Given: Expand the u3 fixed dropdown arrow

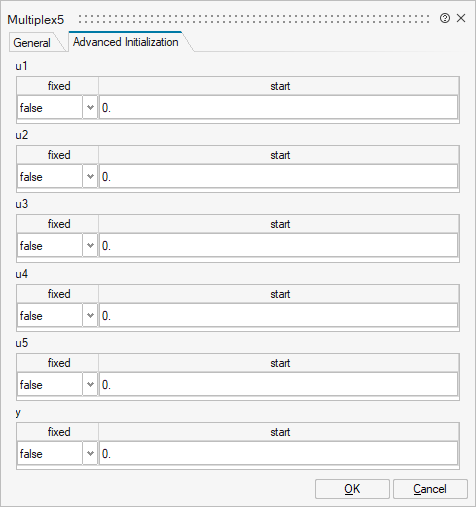Looking at the screenshot, I should pyautogui.click(x=90, y=246).
